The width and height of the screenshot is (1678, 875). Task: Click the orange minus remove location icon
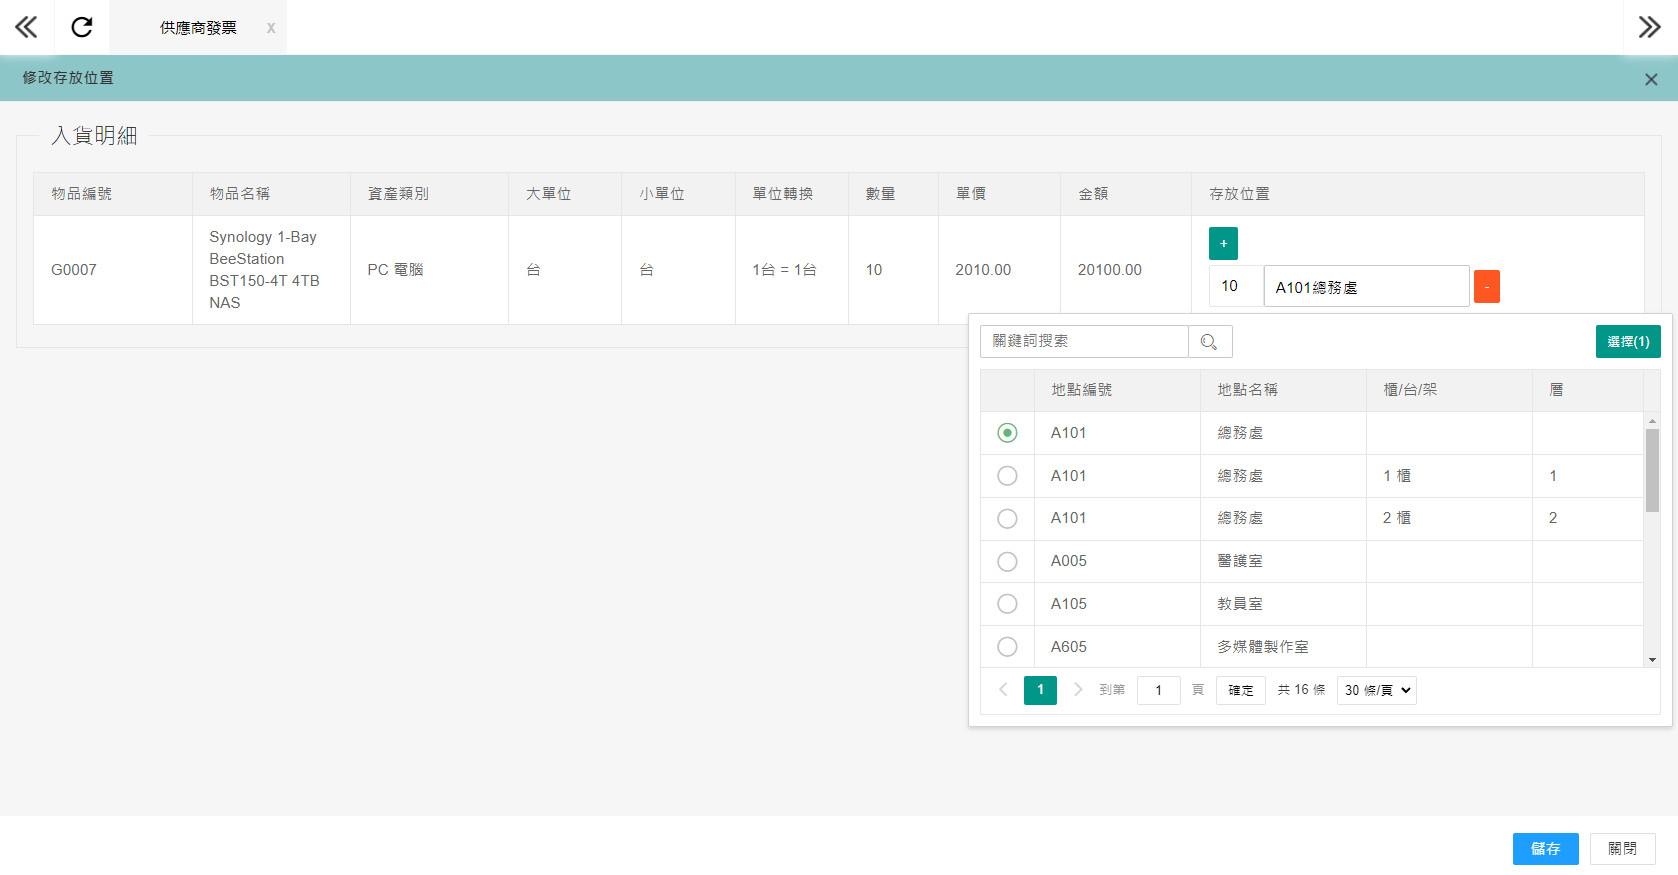tap(1487, 287)
